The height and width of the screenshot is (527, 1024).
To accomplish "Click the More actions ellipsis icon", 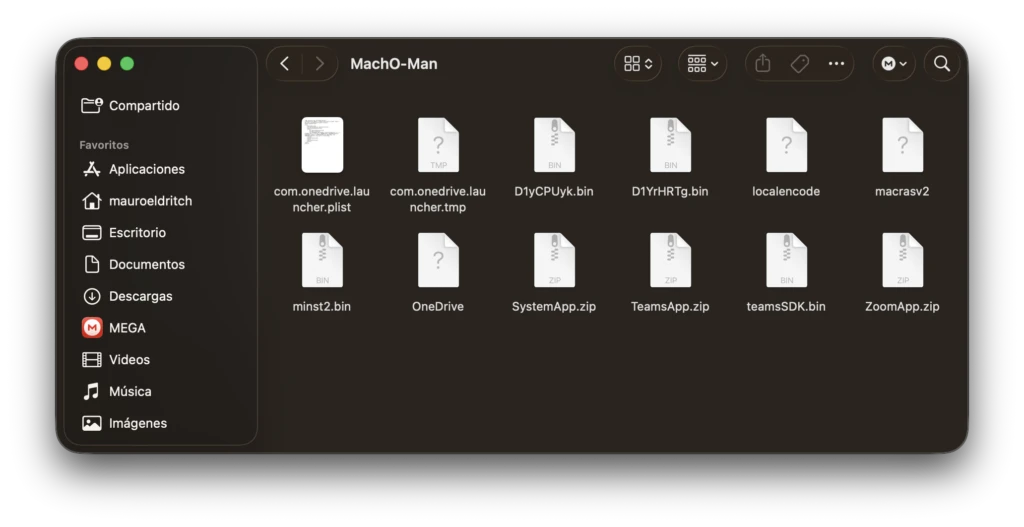I will (x=836, y=64).
